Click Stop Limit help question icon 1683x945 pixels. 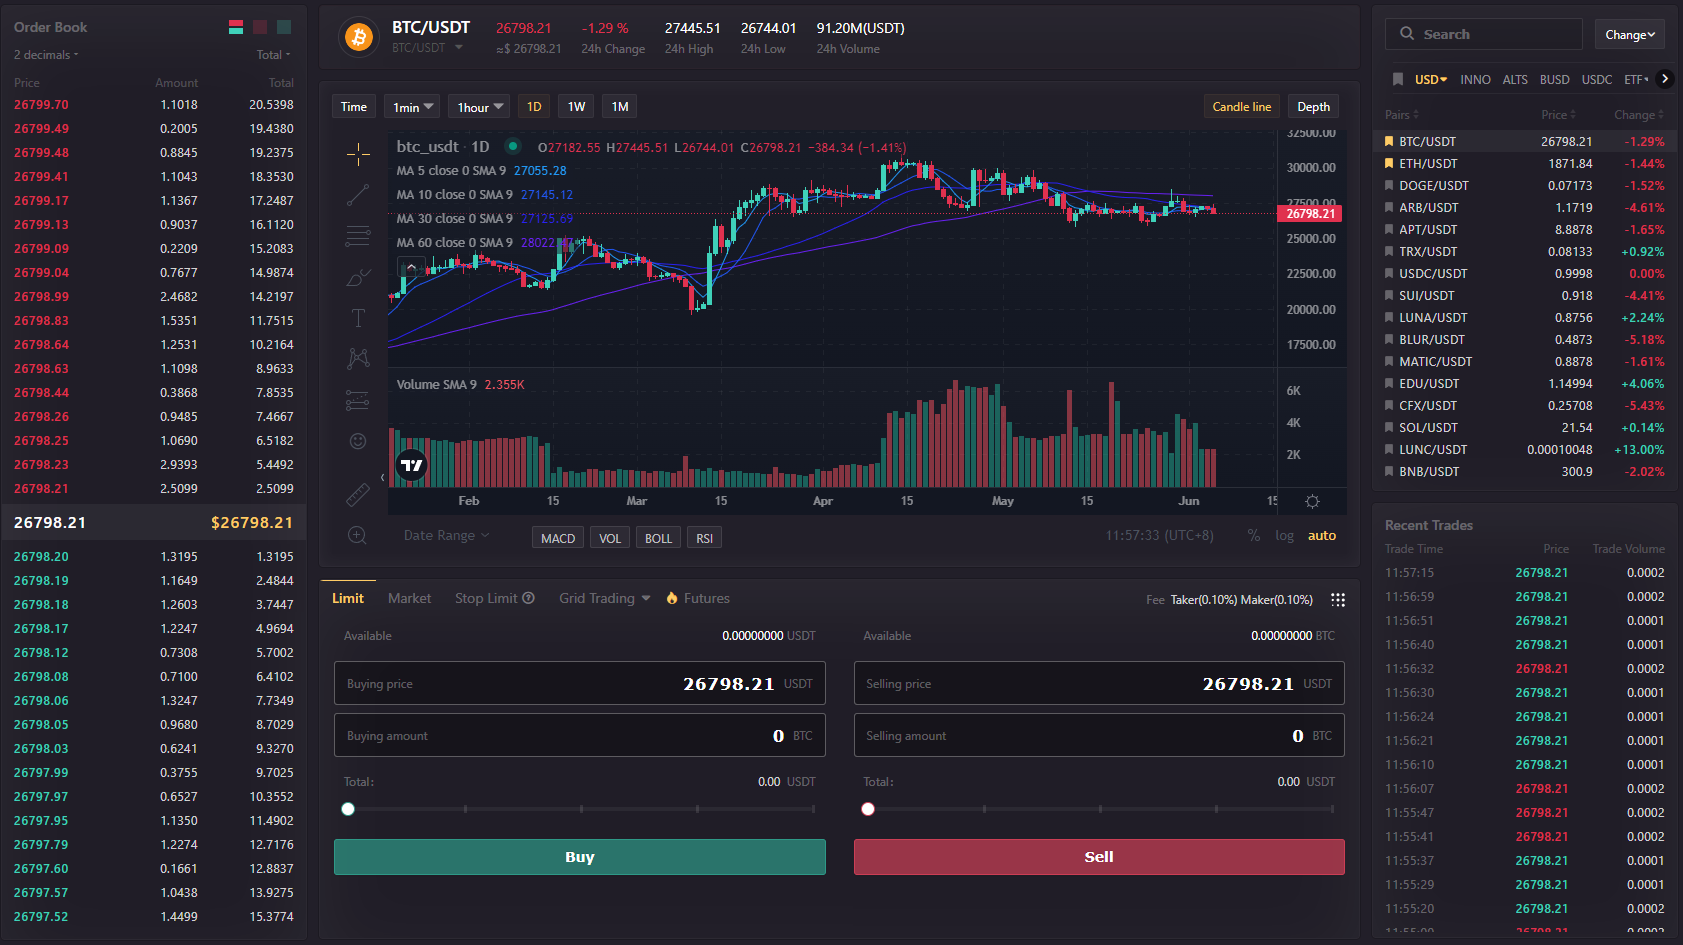point(529,598)
